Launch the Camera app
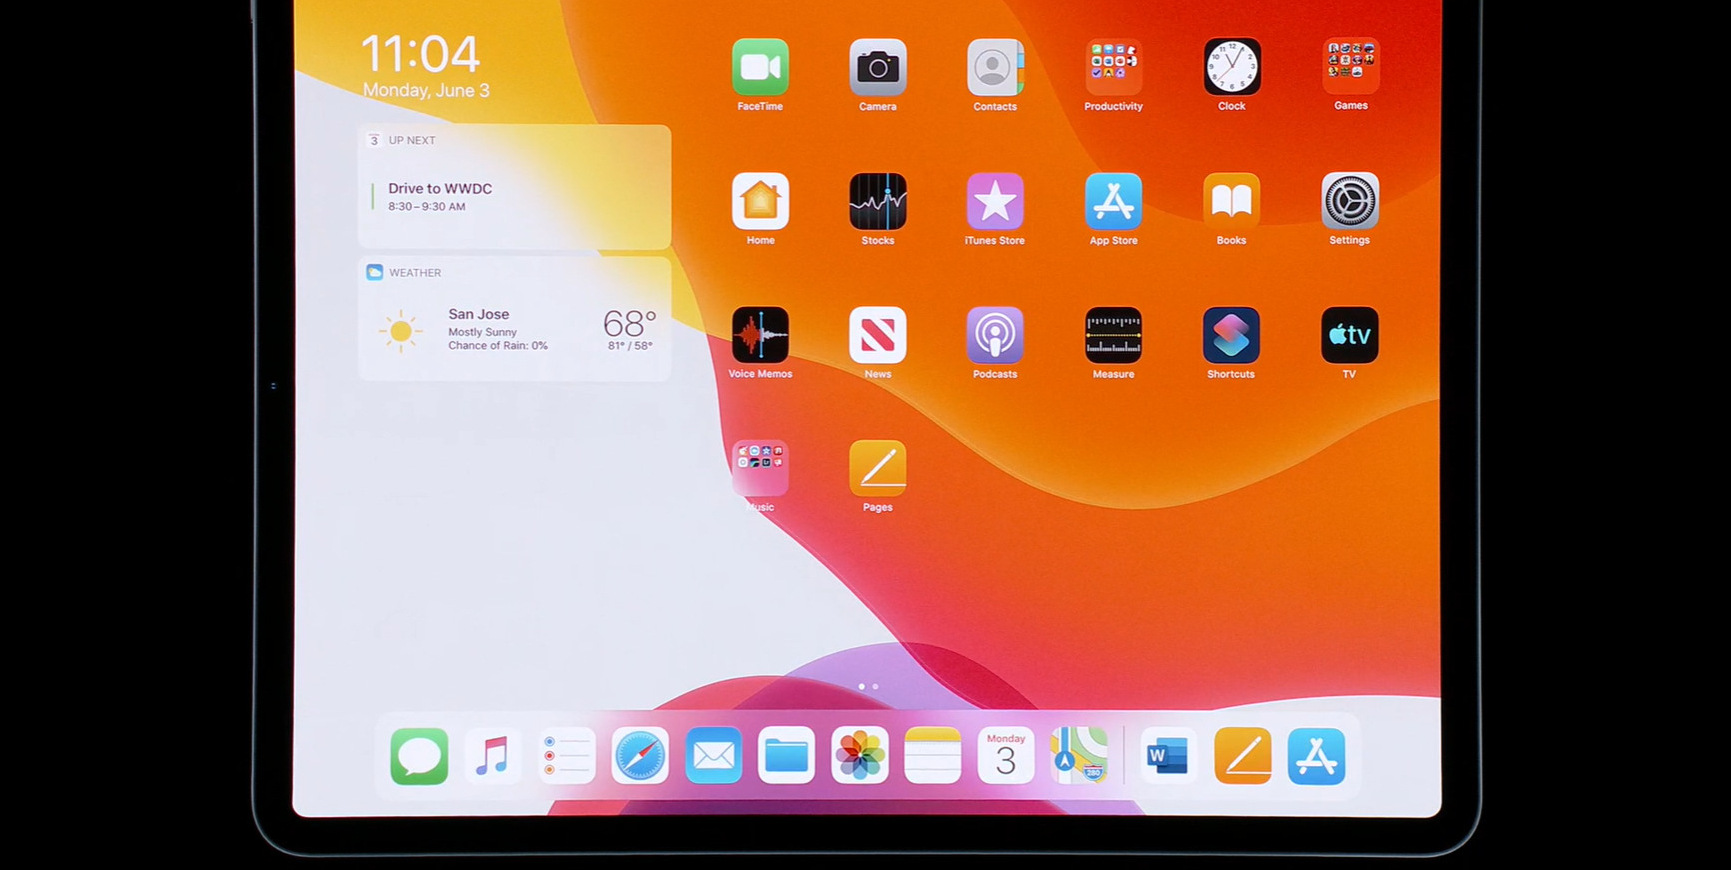This screenshot has width=1731, height=870. pos(878,67)
